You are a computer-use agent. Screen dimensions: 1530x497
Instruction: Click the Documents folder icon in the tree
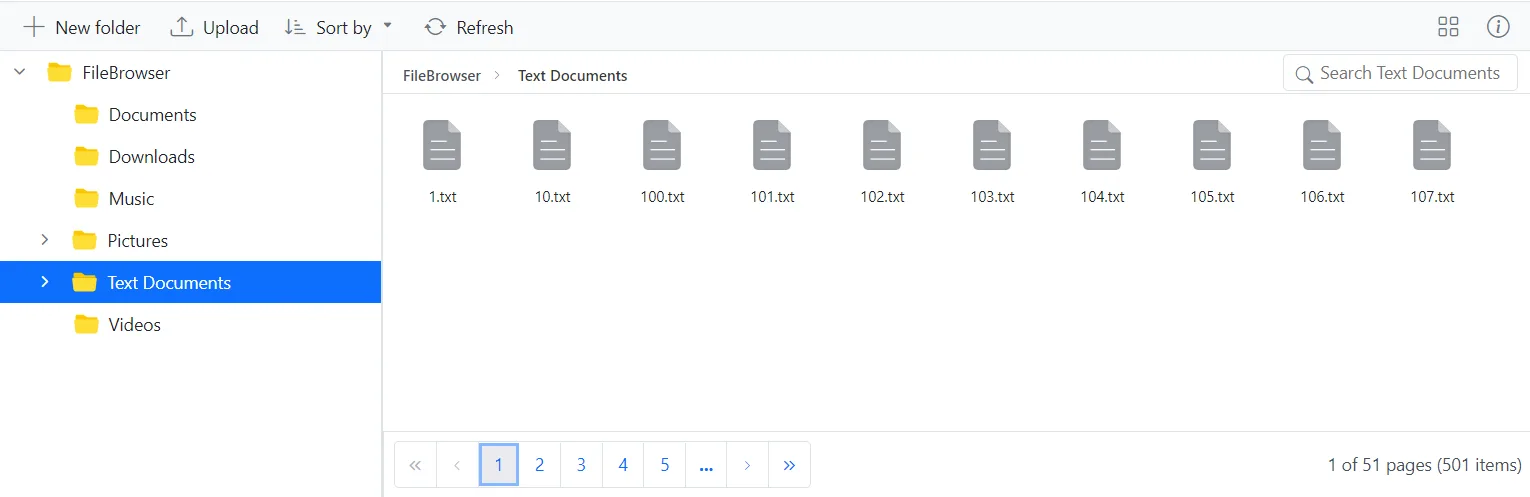click(87, 115)
